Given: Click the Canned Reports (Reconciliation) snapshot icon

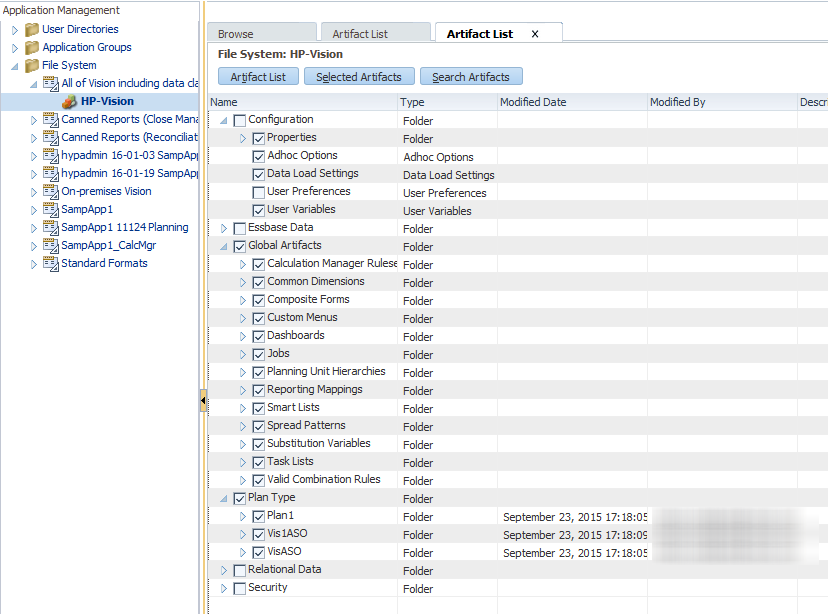Looking at the screenshot, I should pyautogui.click(x=51, y=137).
